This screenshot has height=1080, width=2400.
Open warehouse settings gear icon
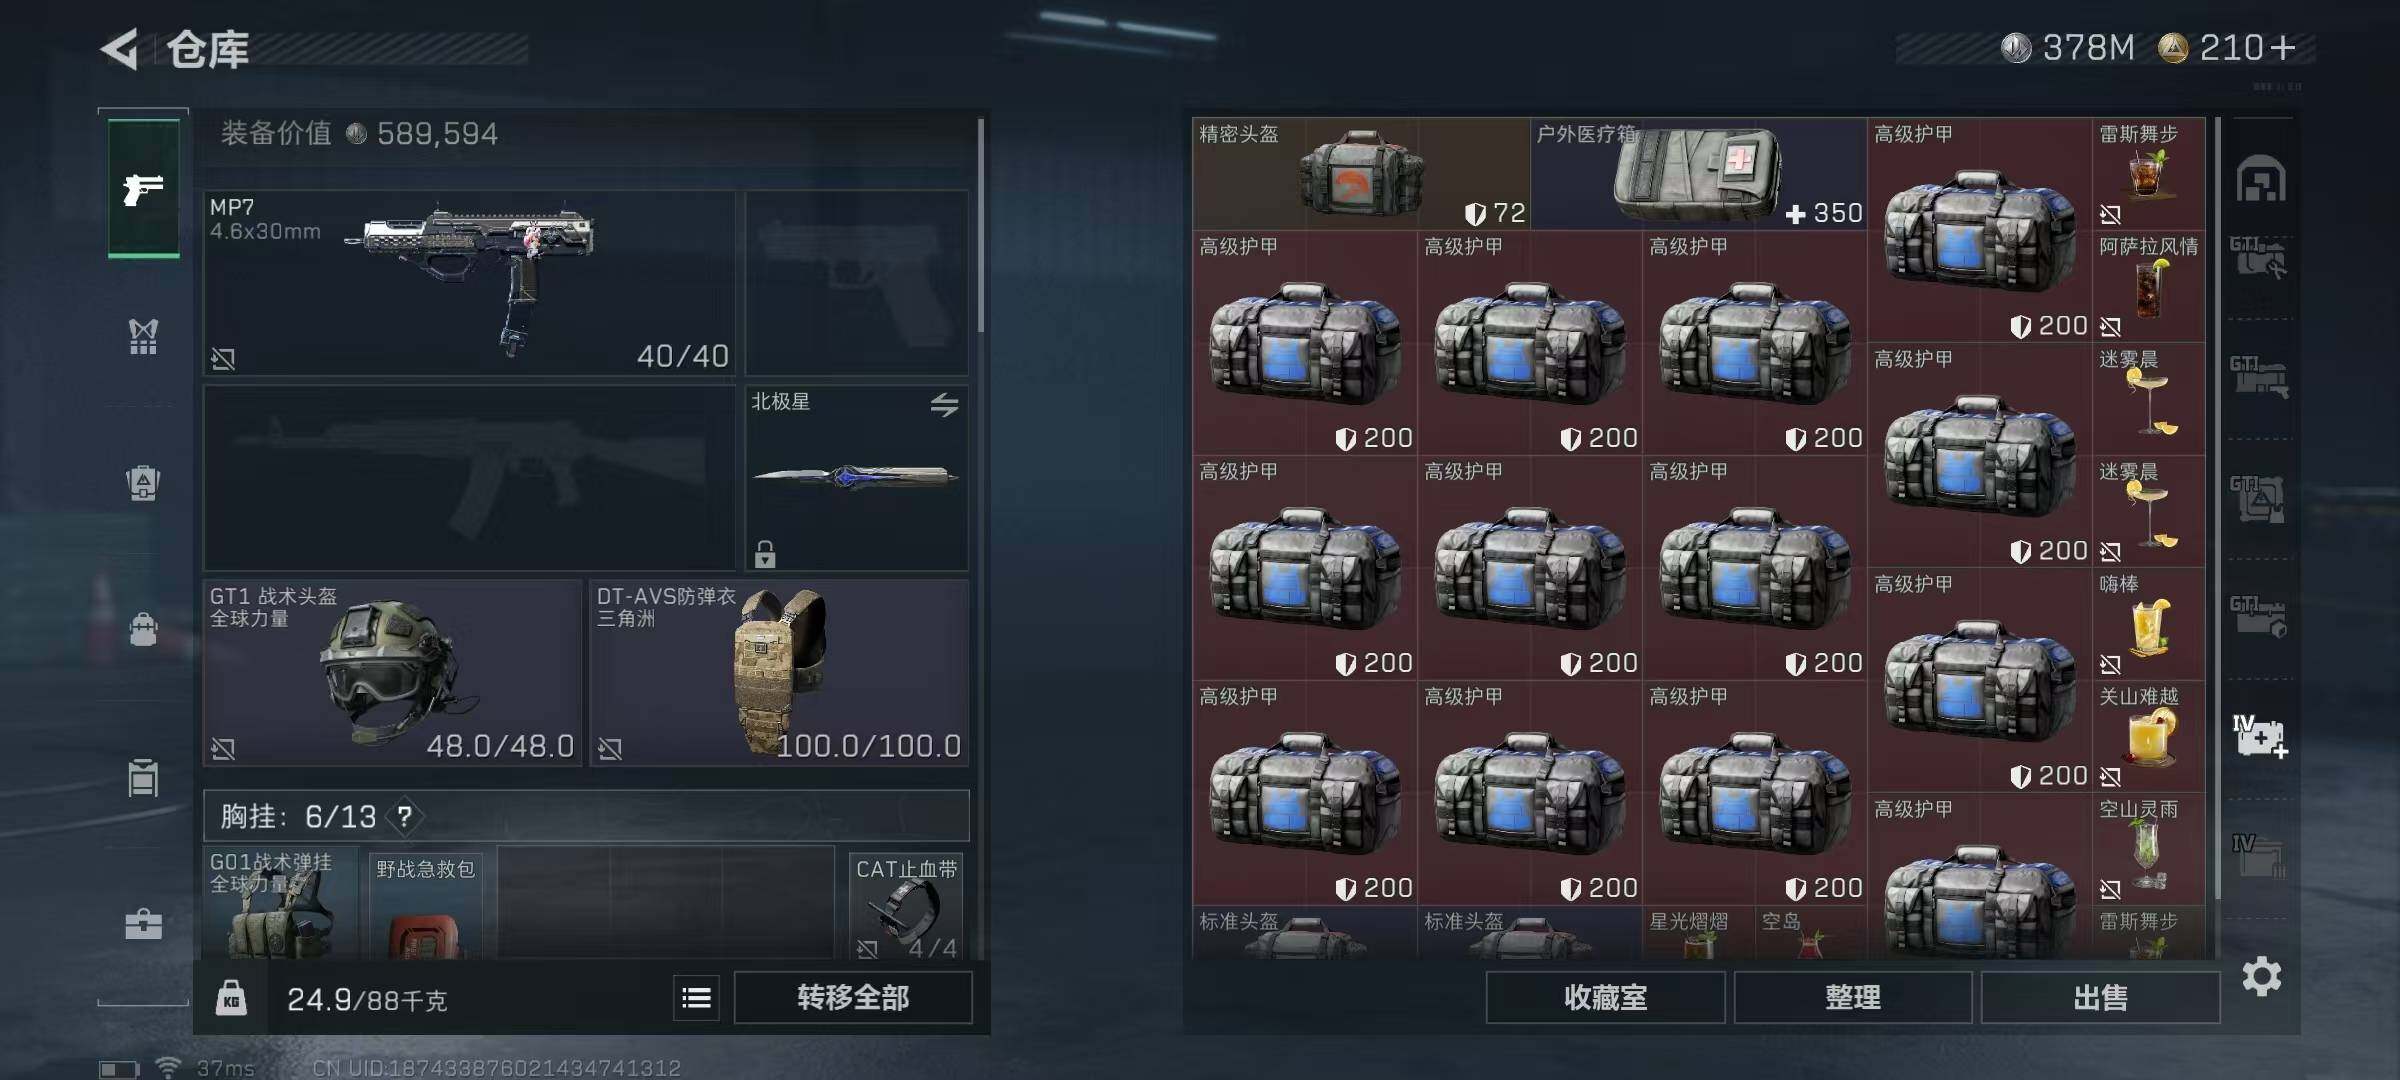[x=2261, y=976]
